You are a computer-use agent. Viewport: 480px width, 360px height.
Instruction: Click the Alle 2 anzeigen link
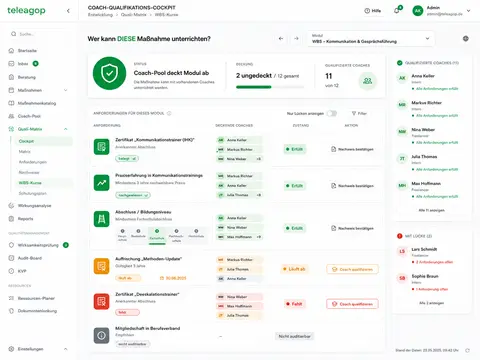click(x=431, y=303)
